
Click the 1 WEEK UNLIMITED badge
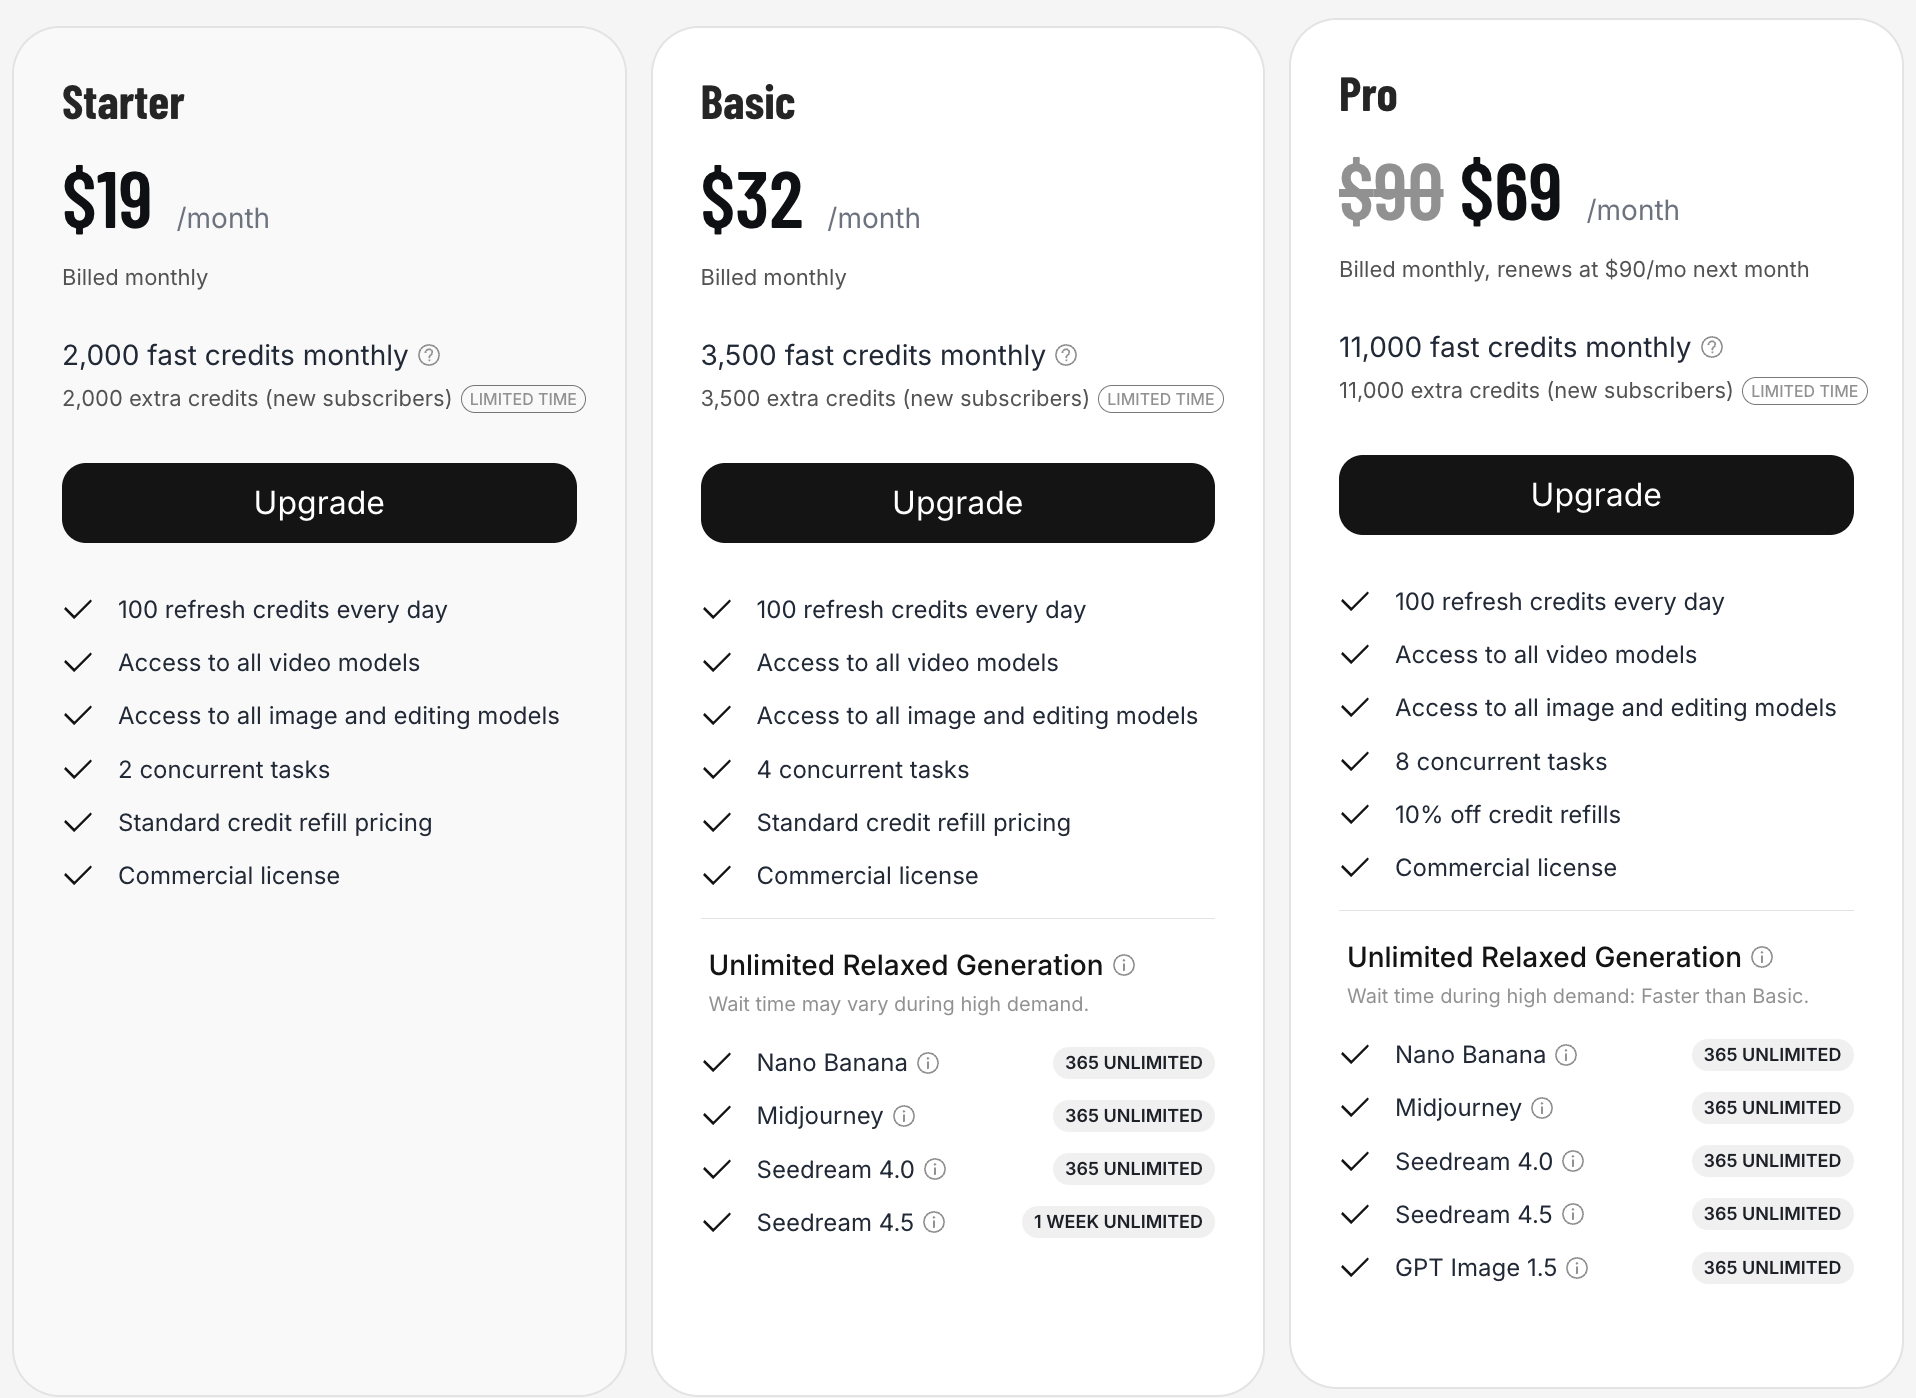click(x=1117, y=1222)
